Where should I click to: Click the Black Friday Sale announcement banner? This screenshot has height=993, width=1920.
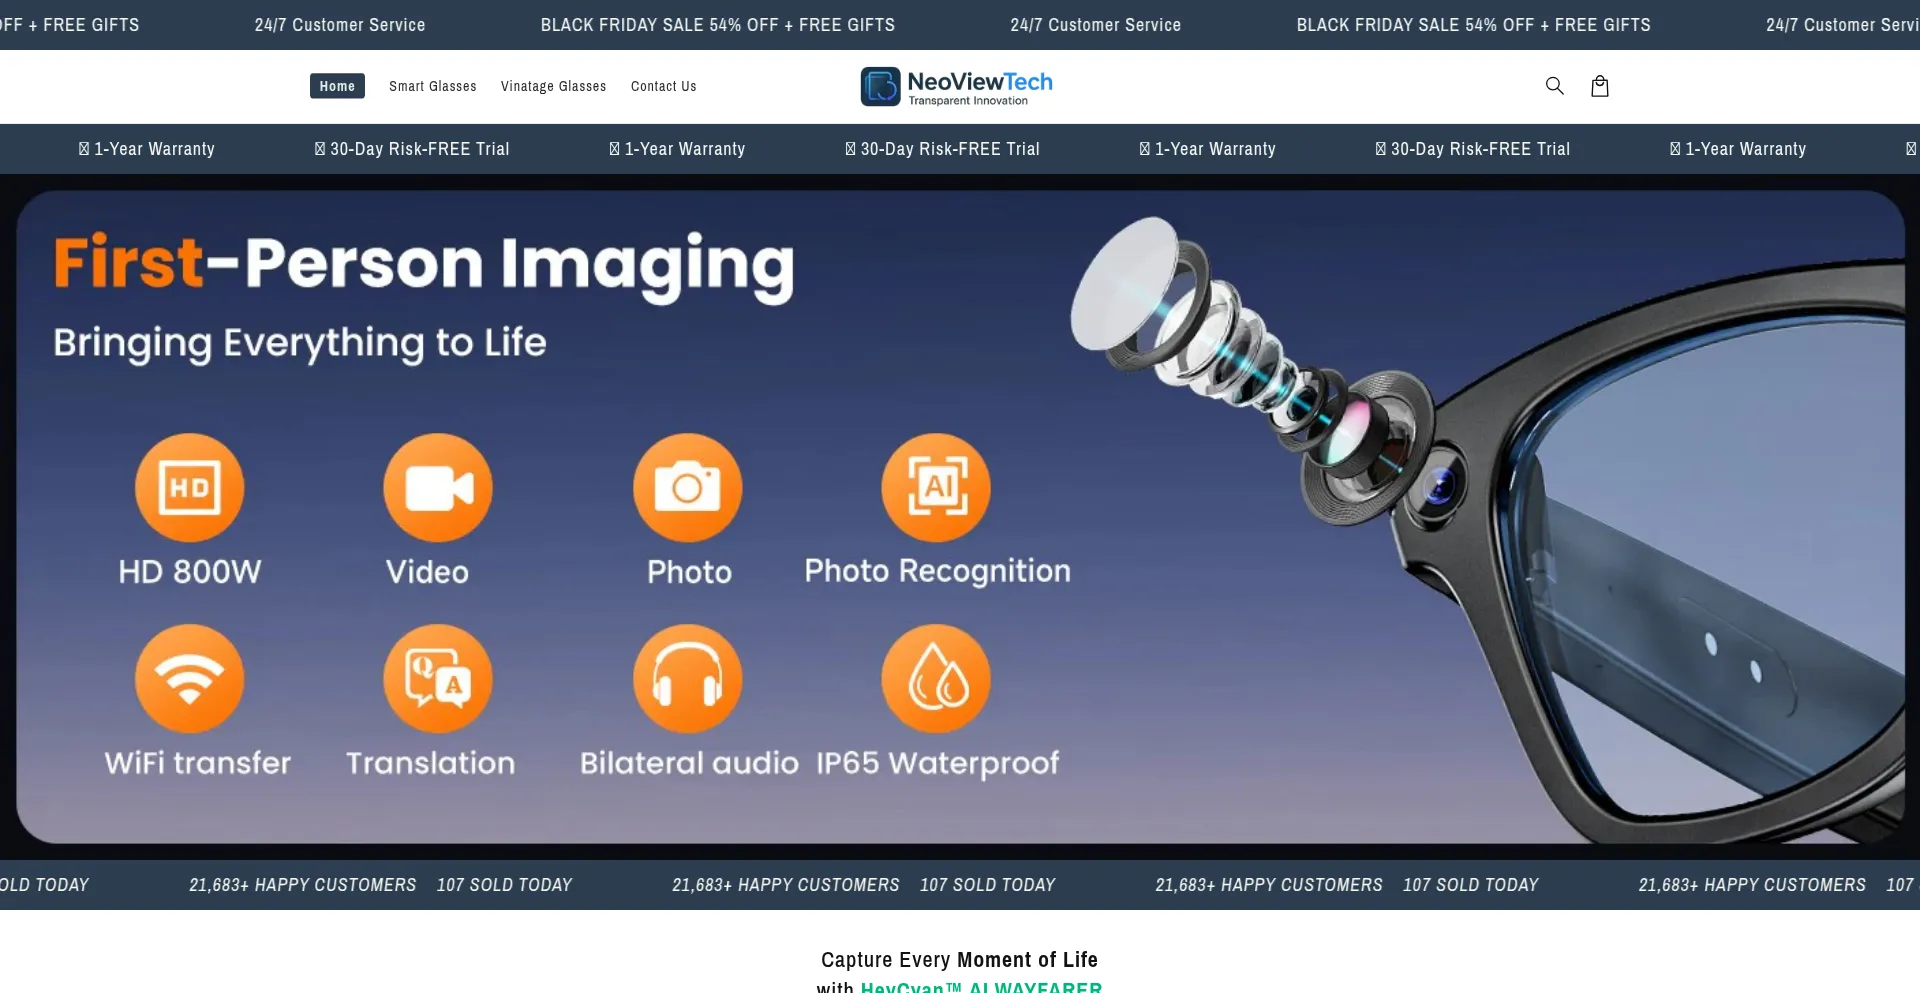[717, 25]
